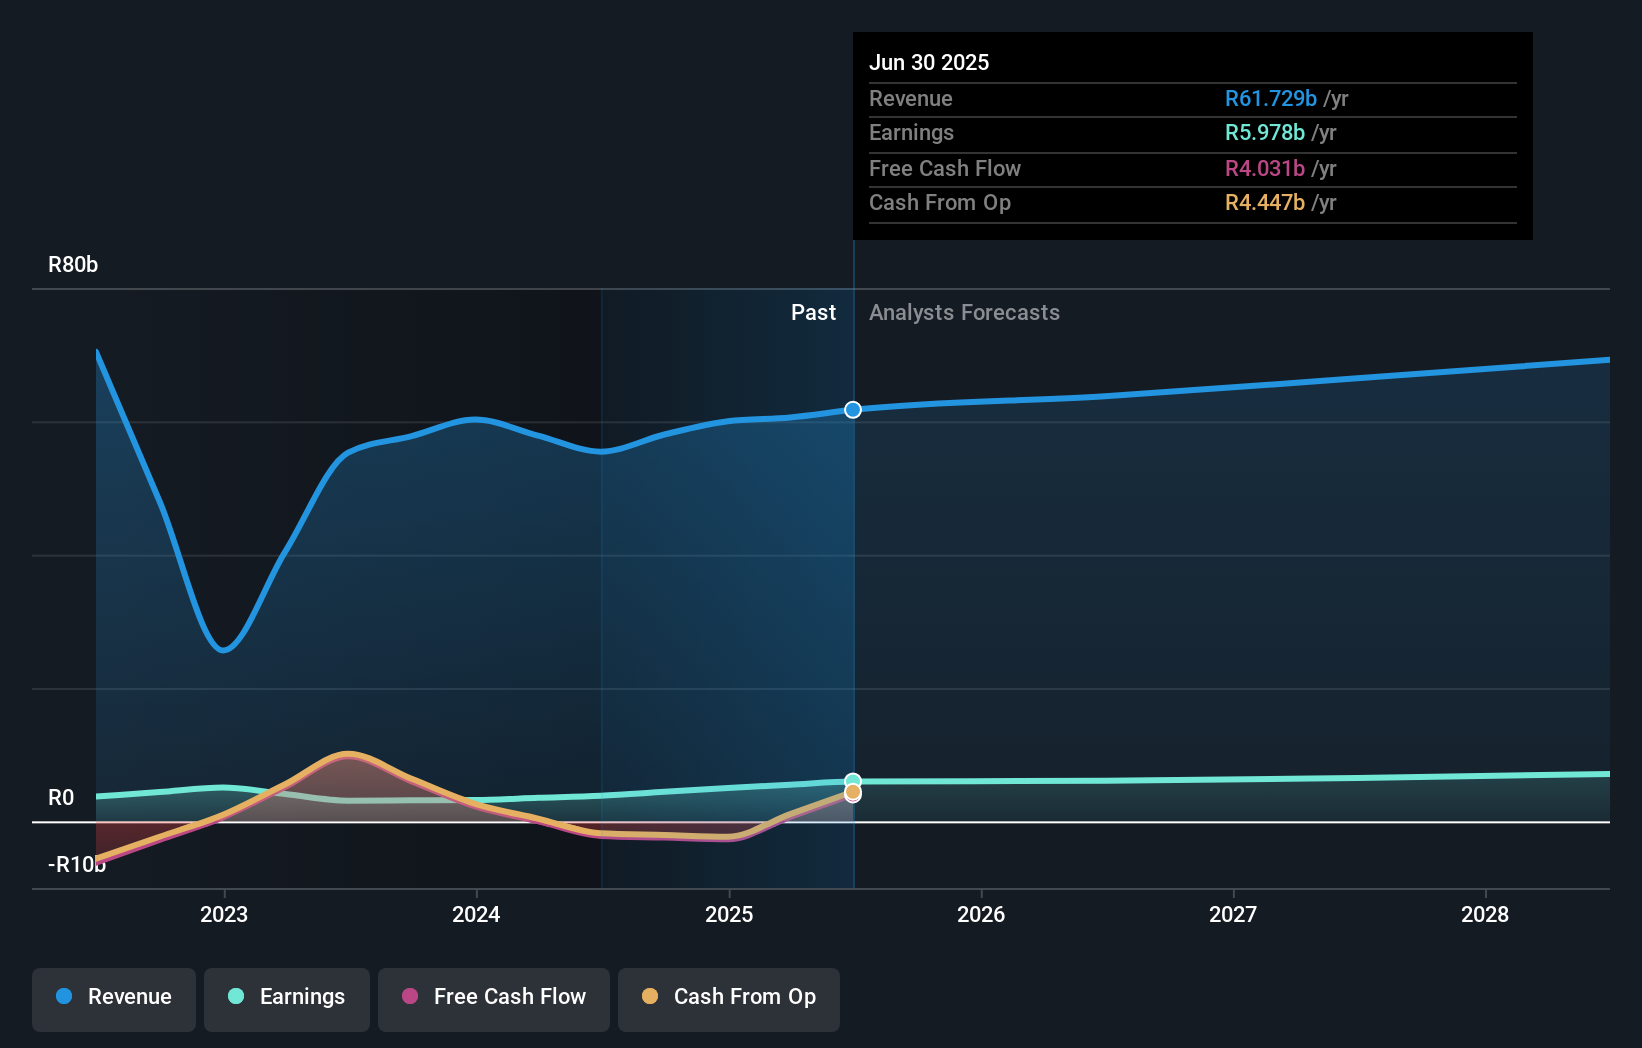This screenshot has height=1048, width=1642.
Task: Click the pink Free Cash Flow dot icon
Action: point(409,997)
